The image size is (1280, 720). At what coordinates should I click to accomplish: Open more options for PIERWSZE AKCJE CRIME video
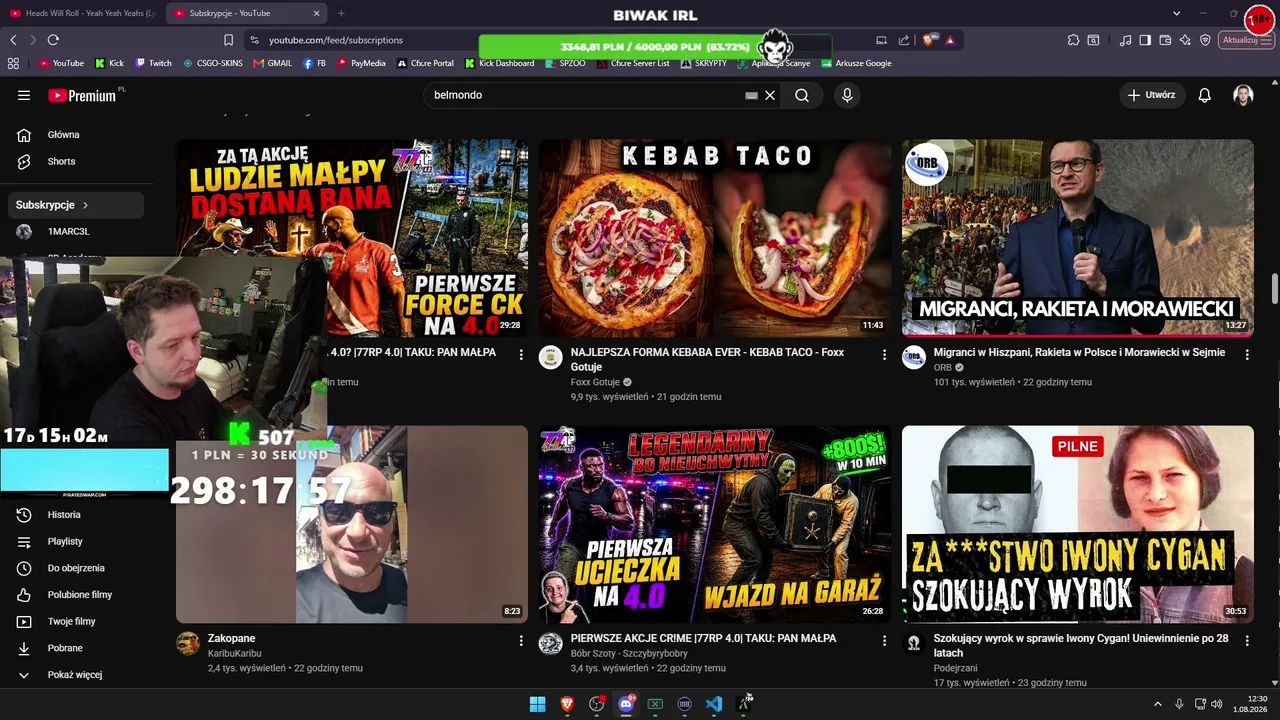click(884, 640)
